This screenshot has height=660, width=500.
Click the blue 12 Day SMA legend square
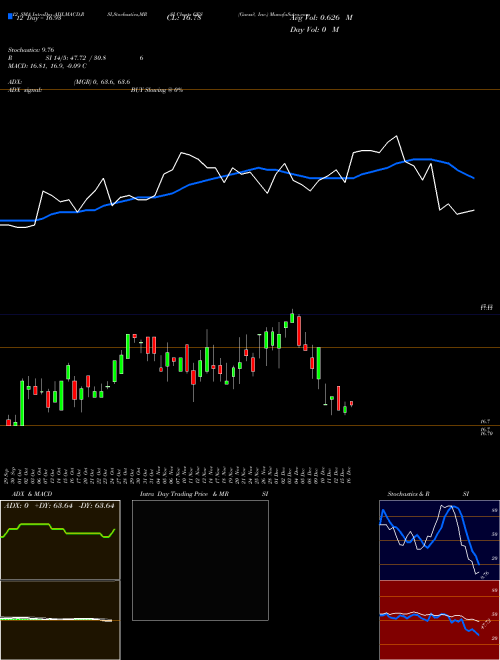point(10,16)
